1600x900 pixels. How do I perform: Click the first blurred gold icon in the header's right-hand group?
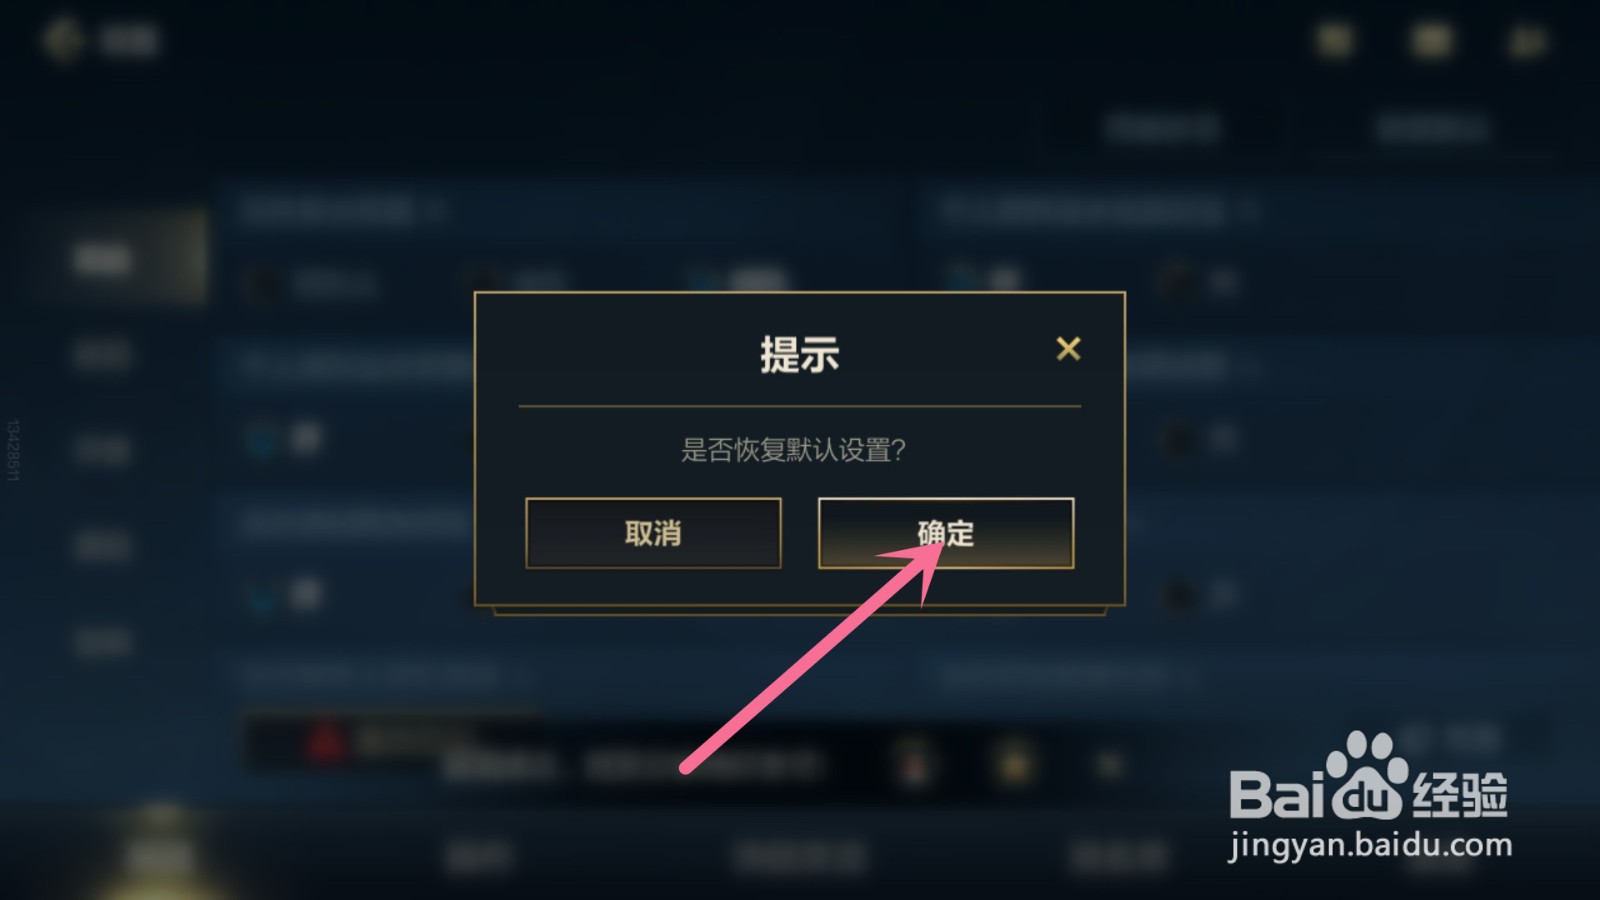point(1335,41)
